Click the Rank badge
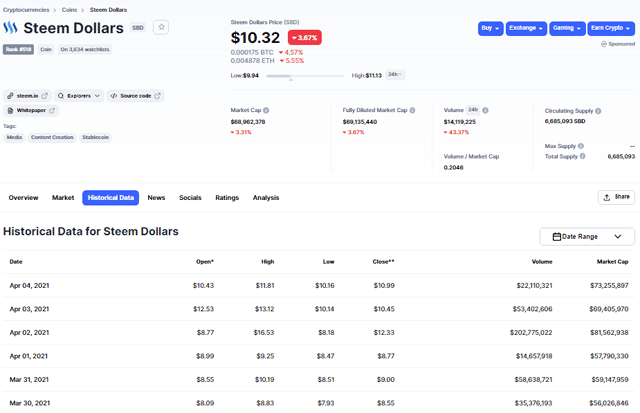Screen dimensions: 640x413 coord(18,49)
